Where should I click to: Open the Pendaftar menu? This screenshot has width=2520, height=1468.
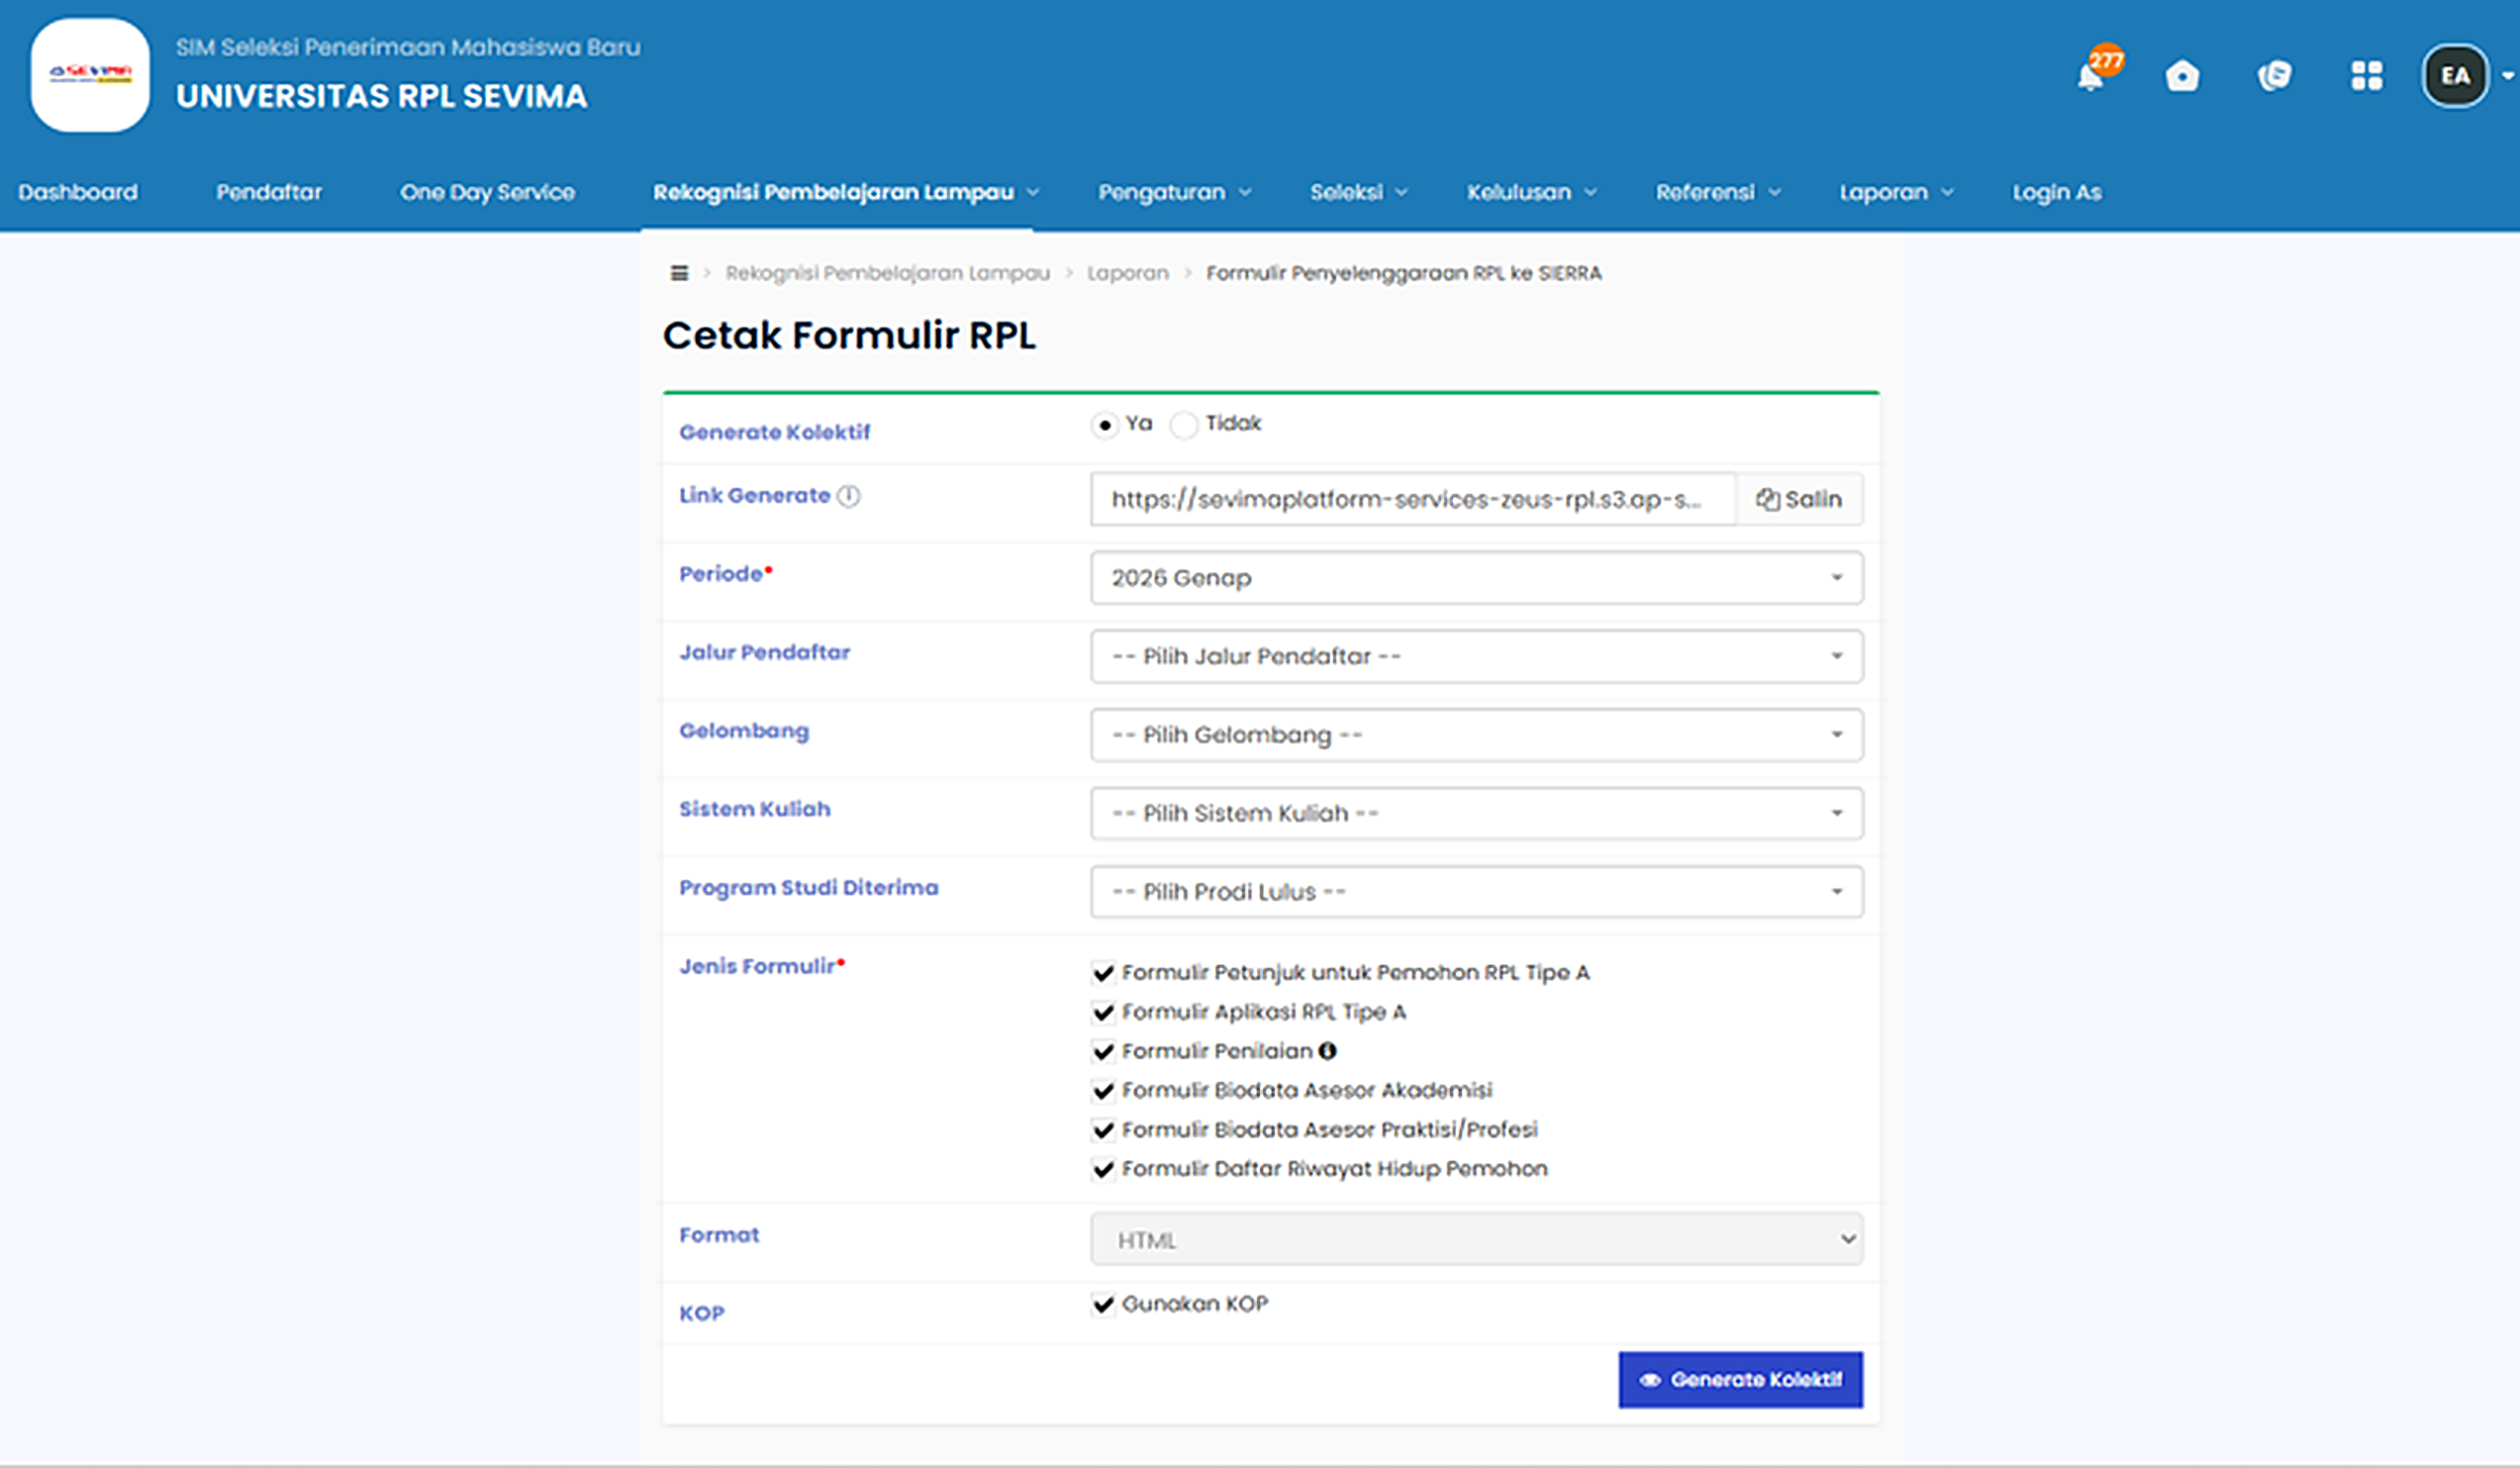[269, 192]
